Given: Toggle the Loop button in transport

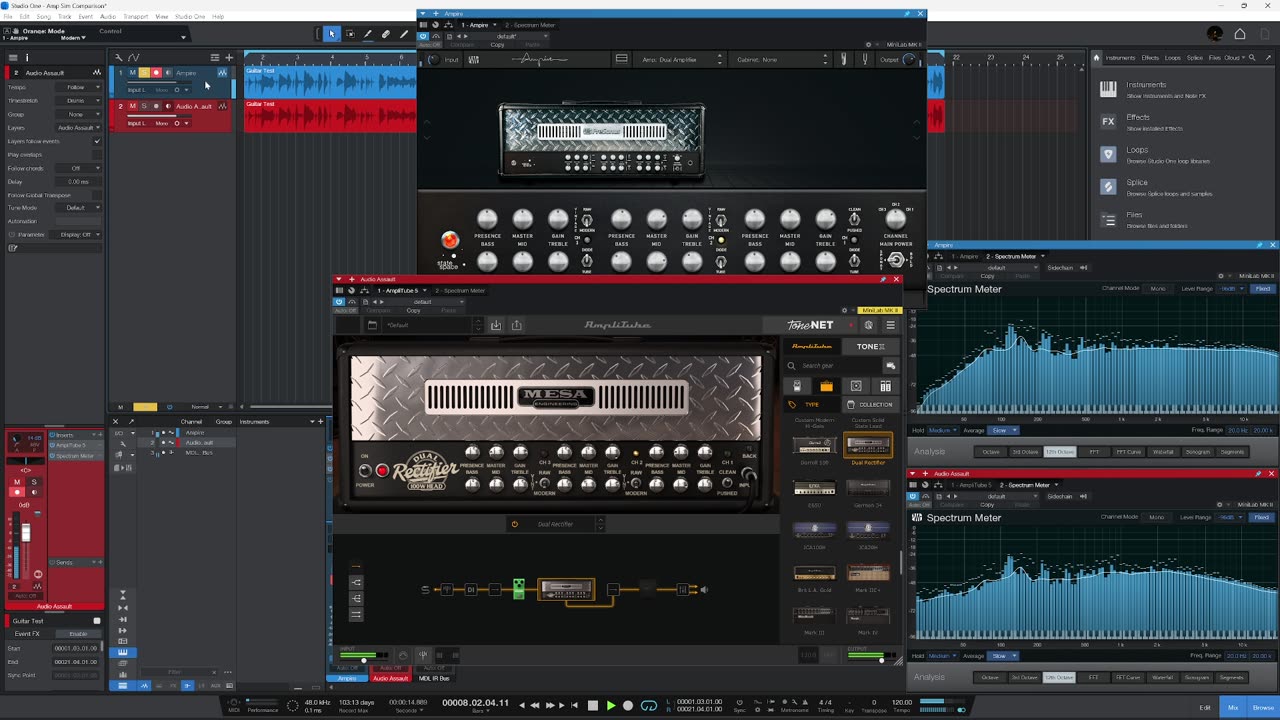Looking at the screenshot, I should coord(649,706).
